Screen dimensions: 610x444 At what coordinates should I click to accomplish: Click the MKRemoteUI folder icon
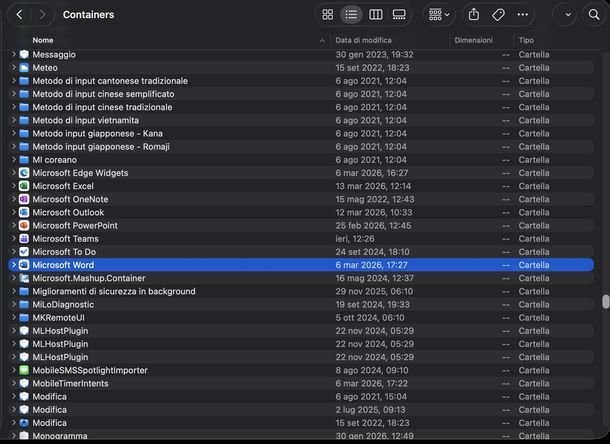point(24,318)
